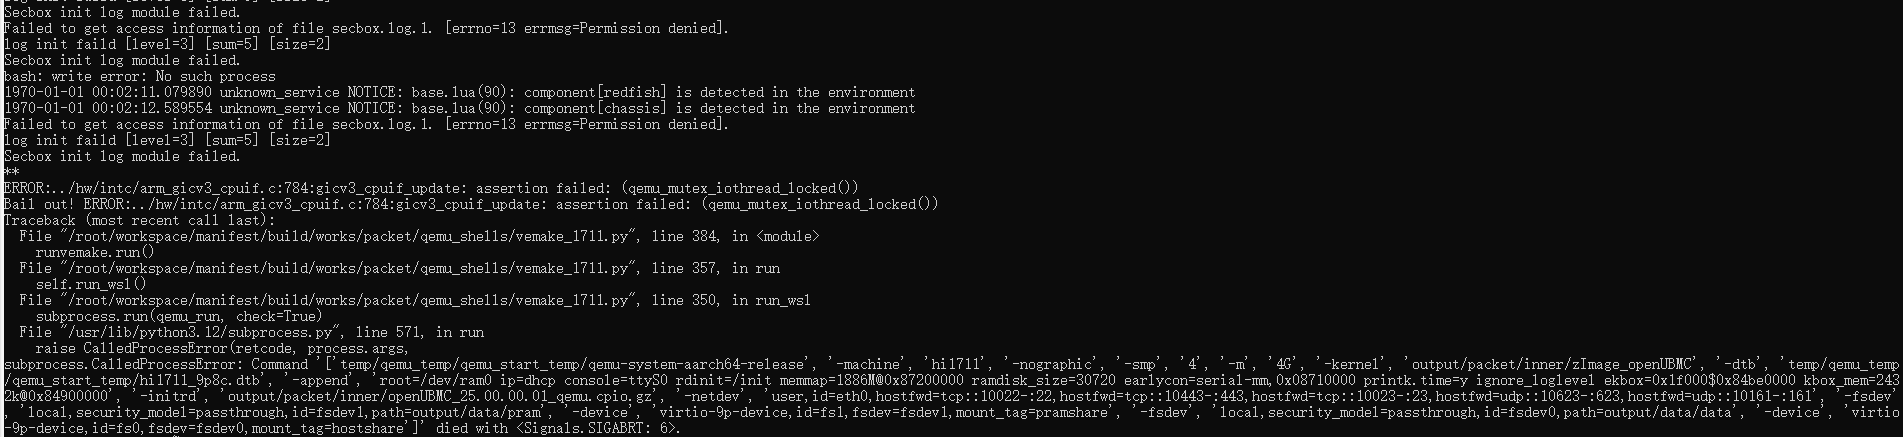The image size is (1903, 437).
Task: Click the component[redfish] NOTICE log line
Action: [459, 92]
